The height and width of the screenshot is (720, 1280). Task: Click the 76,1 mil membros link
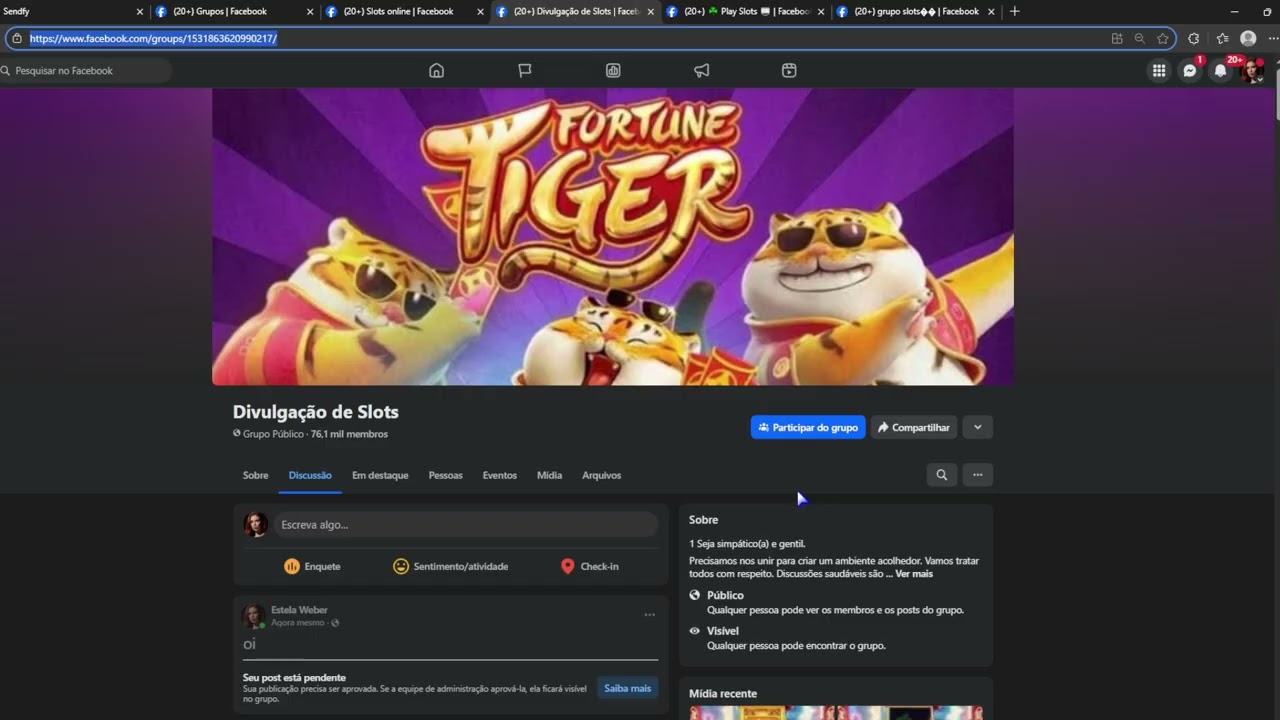[349, 434]
